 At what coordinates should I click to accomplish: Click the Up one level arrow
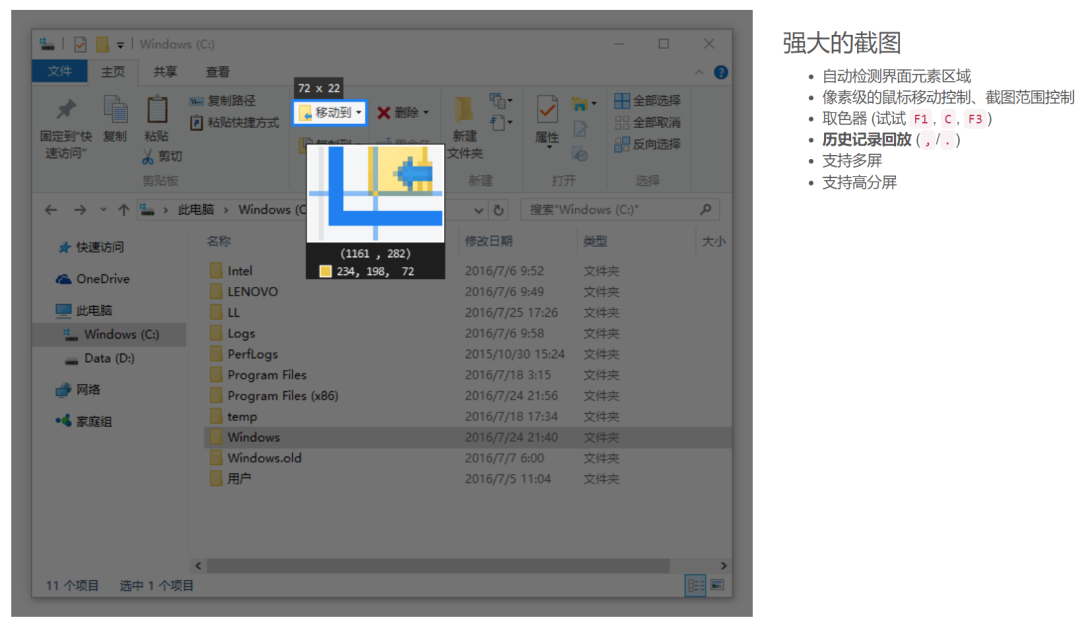[x=123, y=210]
